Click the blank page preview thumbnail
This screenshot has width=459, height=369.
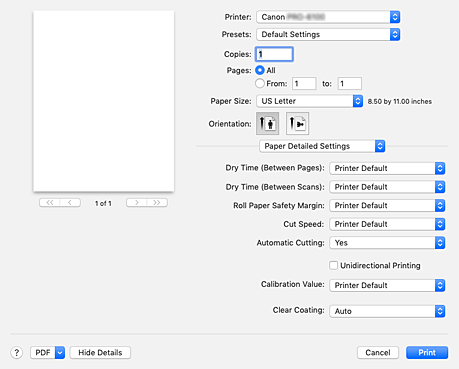click(x=104, y=101)
